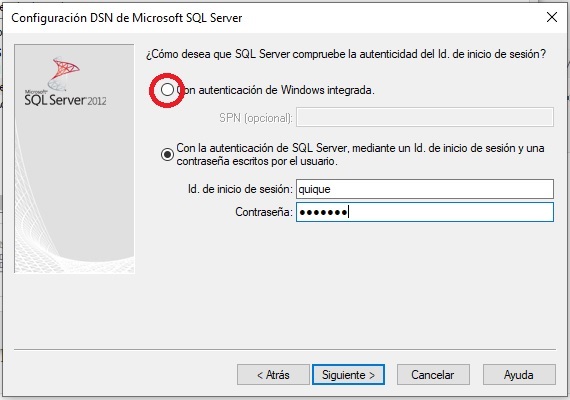Click the authentication question heading text
Image resolution: width=570 pixels, height=400 pixels.
[x=346, y=54]
